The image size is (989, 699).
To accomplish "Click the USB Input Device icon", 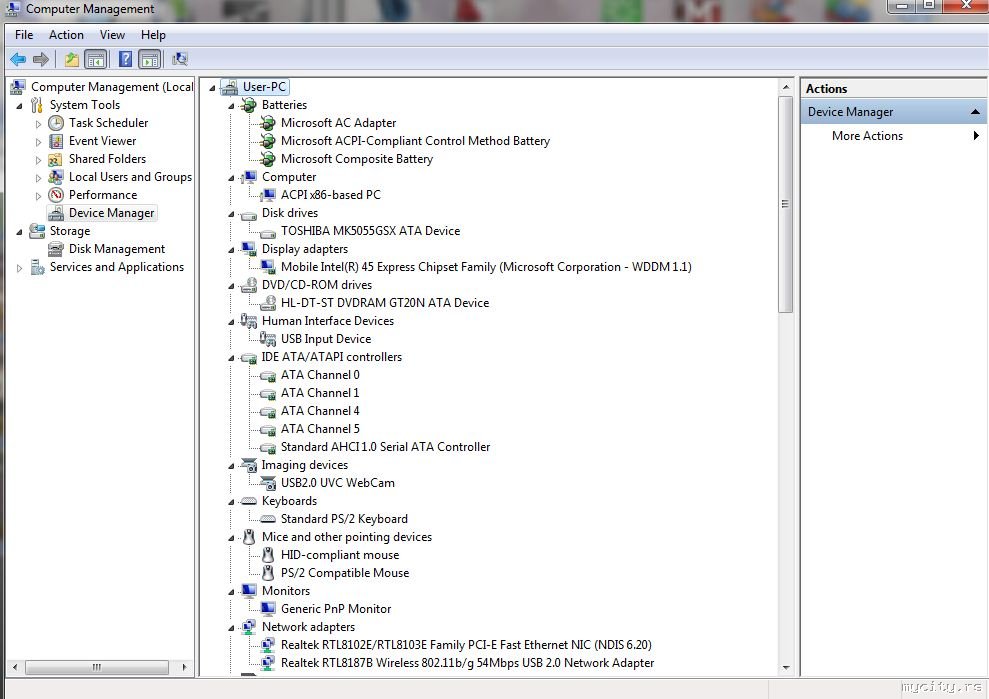I will tap(268, 339).
